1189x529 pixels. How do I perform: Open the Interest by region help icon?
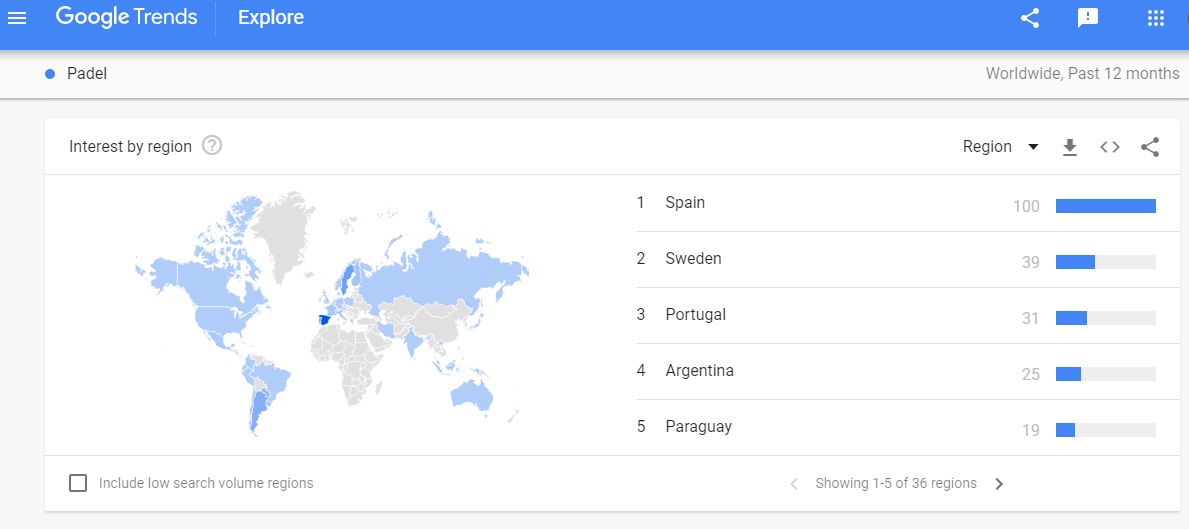(x=212, y=146)
